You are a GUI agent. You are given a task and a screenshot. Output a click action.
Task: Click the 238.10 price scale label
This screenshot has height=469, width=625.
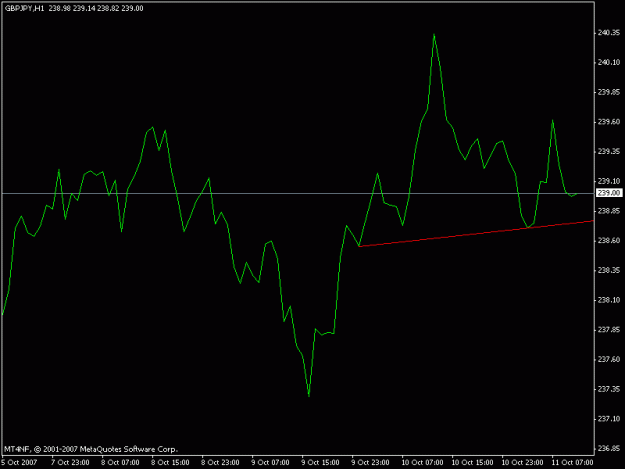point(609,300)
